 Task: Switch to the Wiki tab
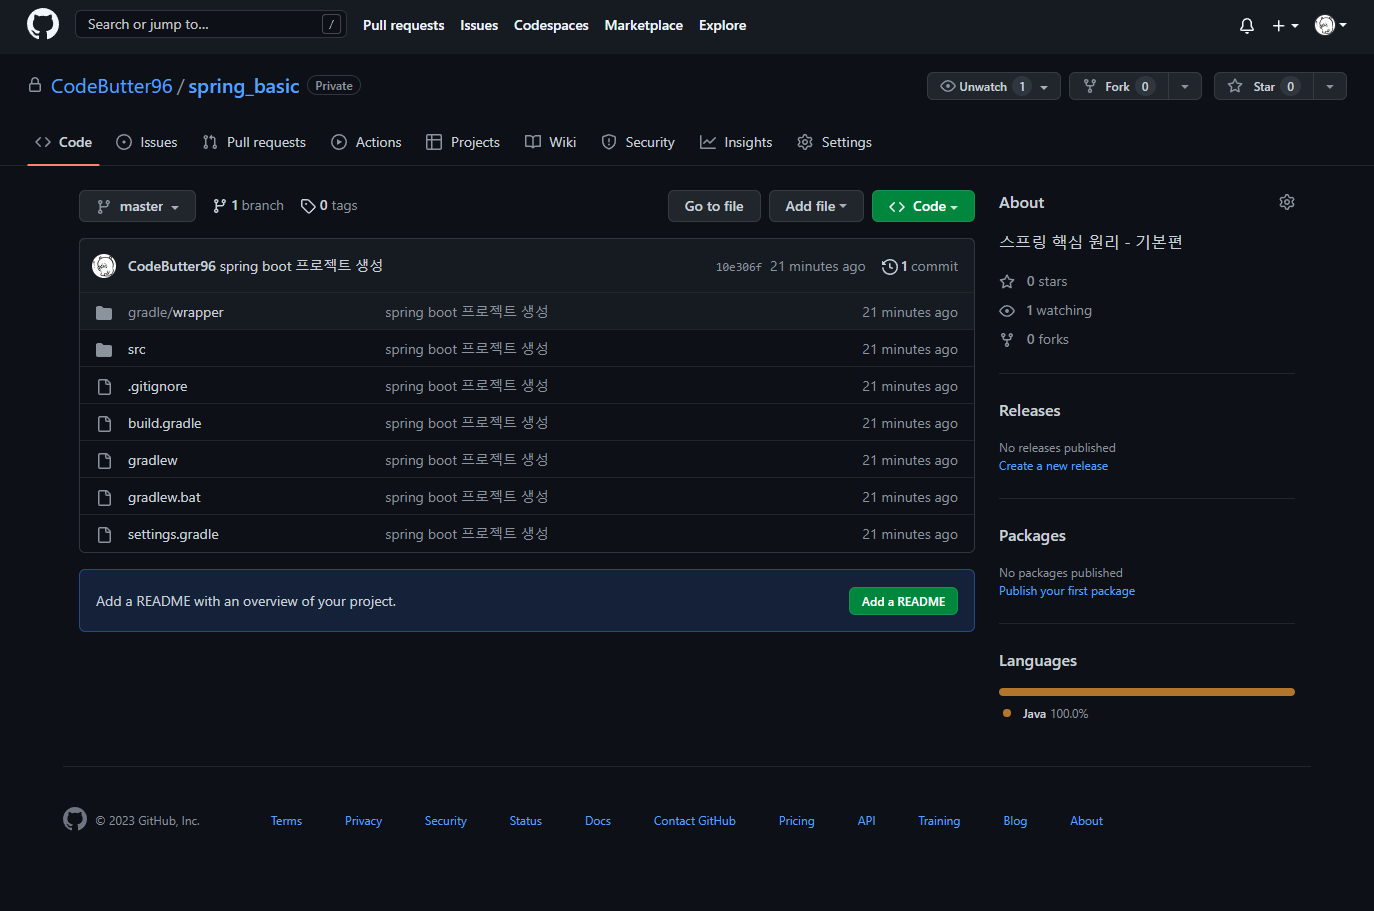coord(551,142)
